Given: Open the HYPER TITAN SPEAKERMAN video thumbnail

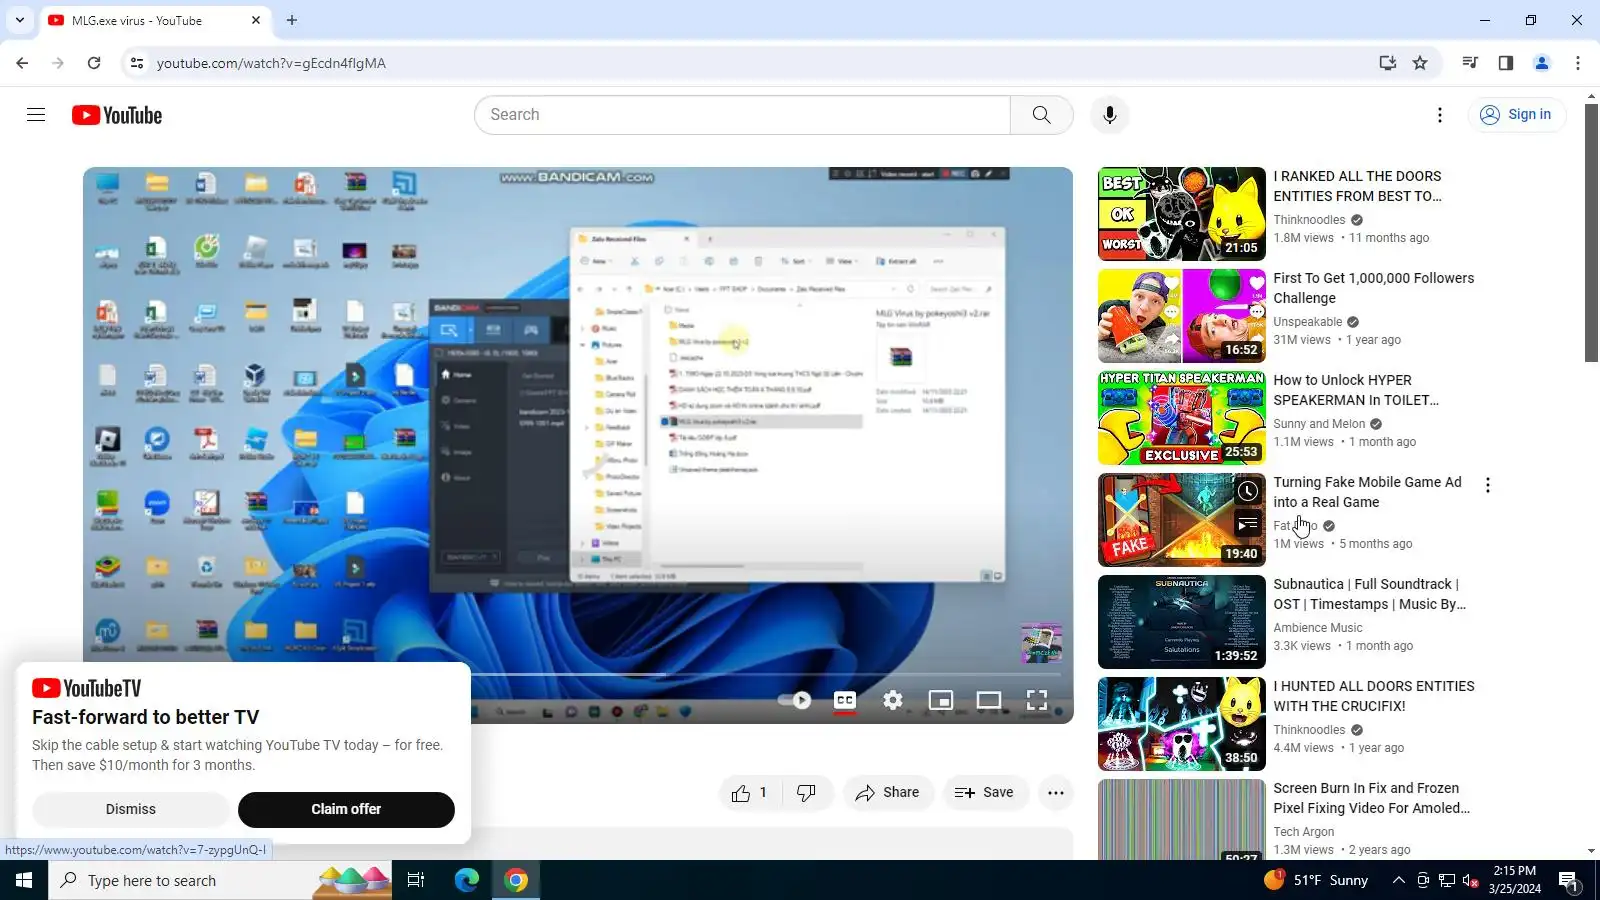Looking at the screenshot, I should [1182, 418].
